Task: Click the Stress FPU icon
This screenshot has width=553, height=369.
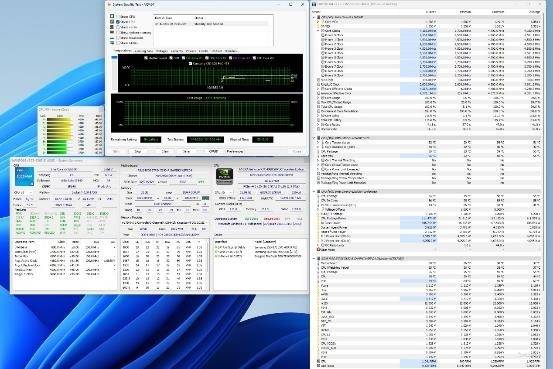Action: (112, 22)
